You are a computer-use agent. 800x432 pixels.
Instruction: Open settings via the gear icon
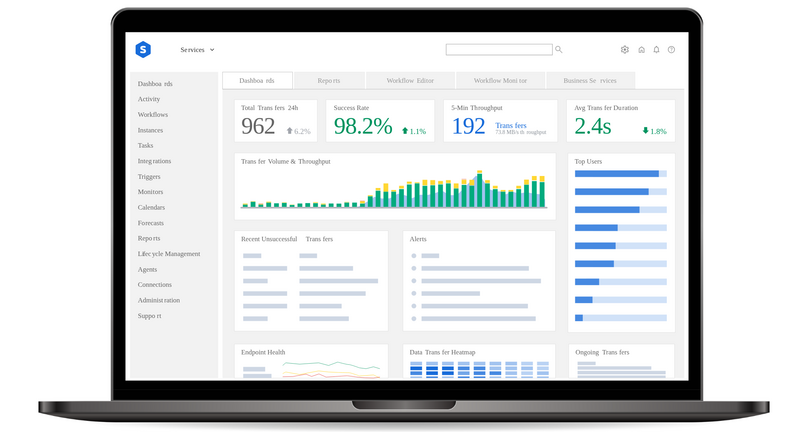click(624, 49)
